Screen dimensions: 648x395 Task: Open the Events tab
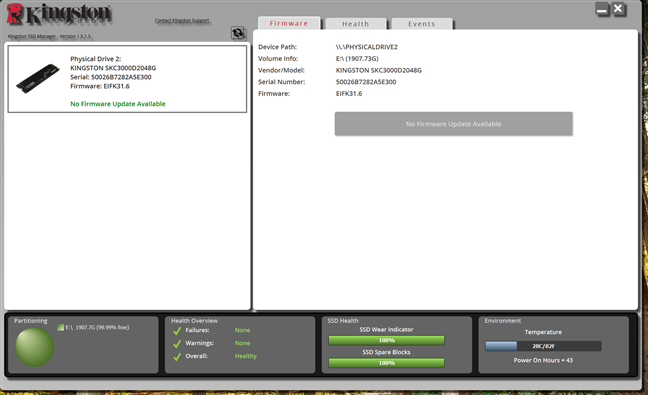click(x=422, y=24)
